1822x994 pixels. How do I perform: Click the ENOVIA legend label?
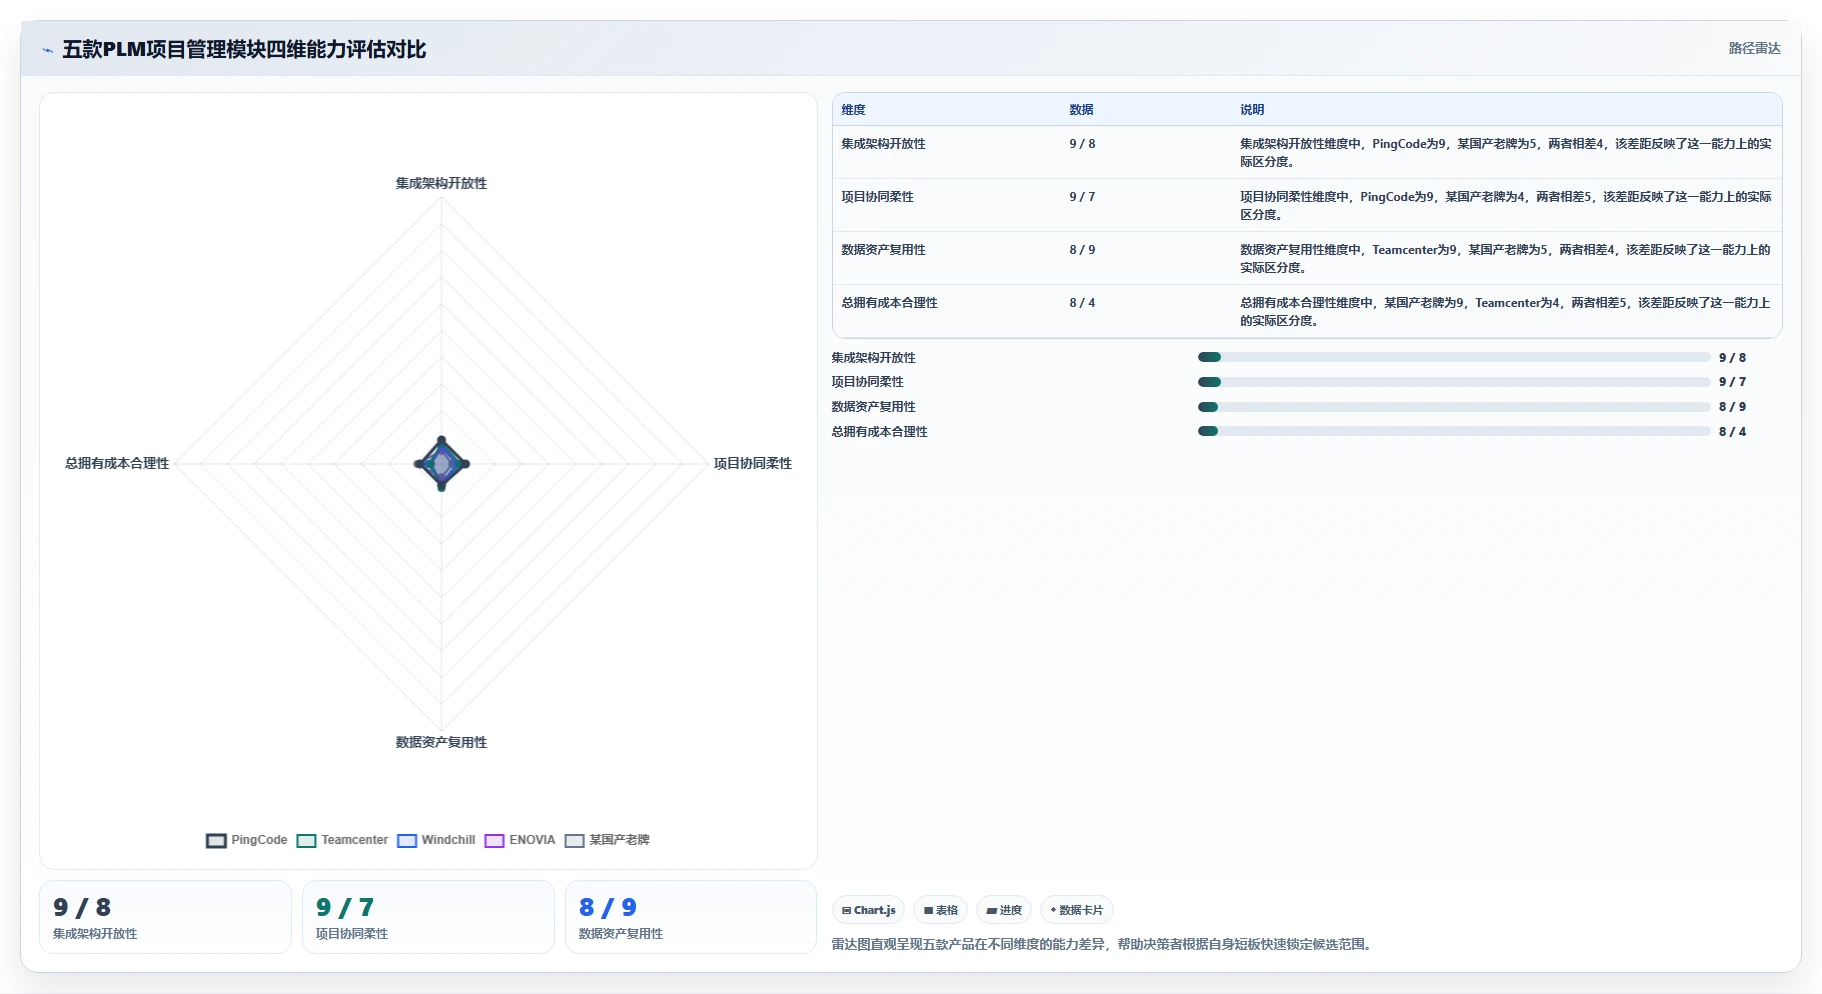pos(532,840)
